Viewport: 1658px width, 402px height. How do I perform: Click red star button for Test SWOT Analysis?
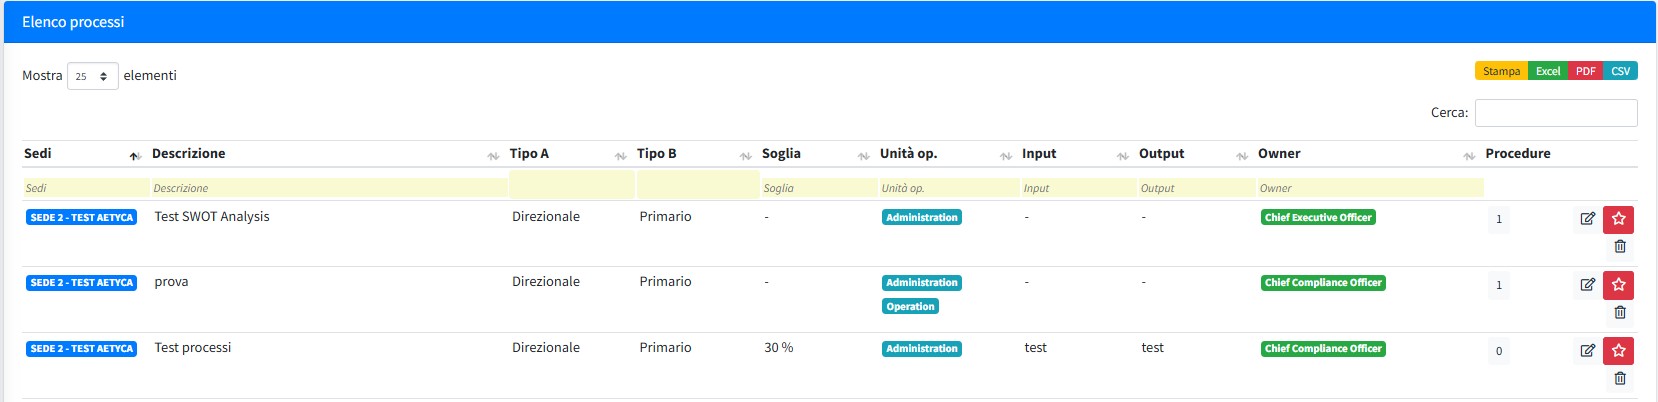click(x=1618, y=219)
